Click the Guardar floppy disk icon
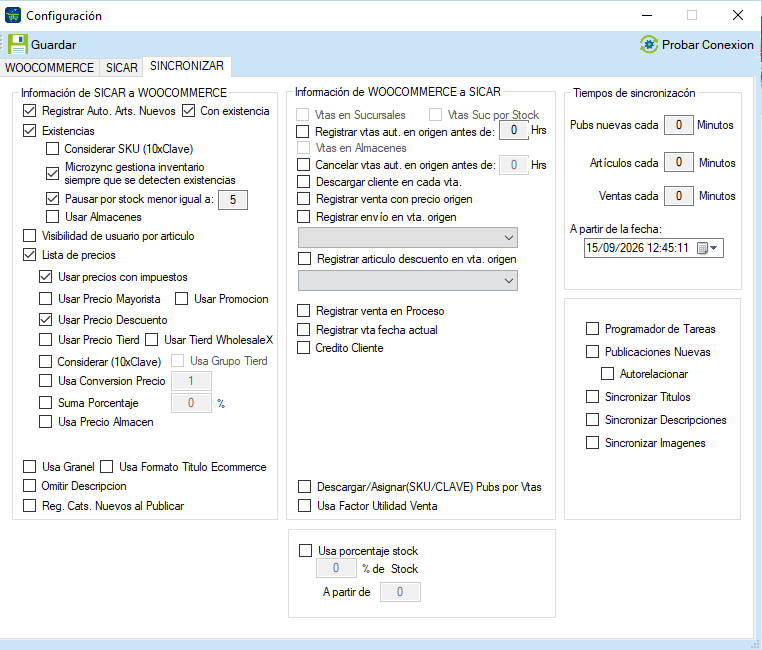The height and width of the screenshot is (650, 762). point(17,45)
